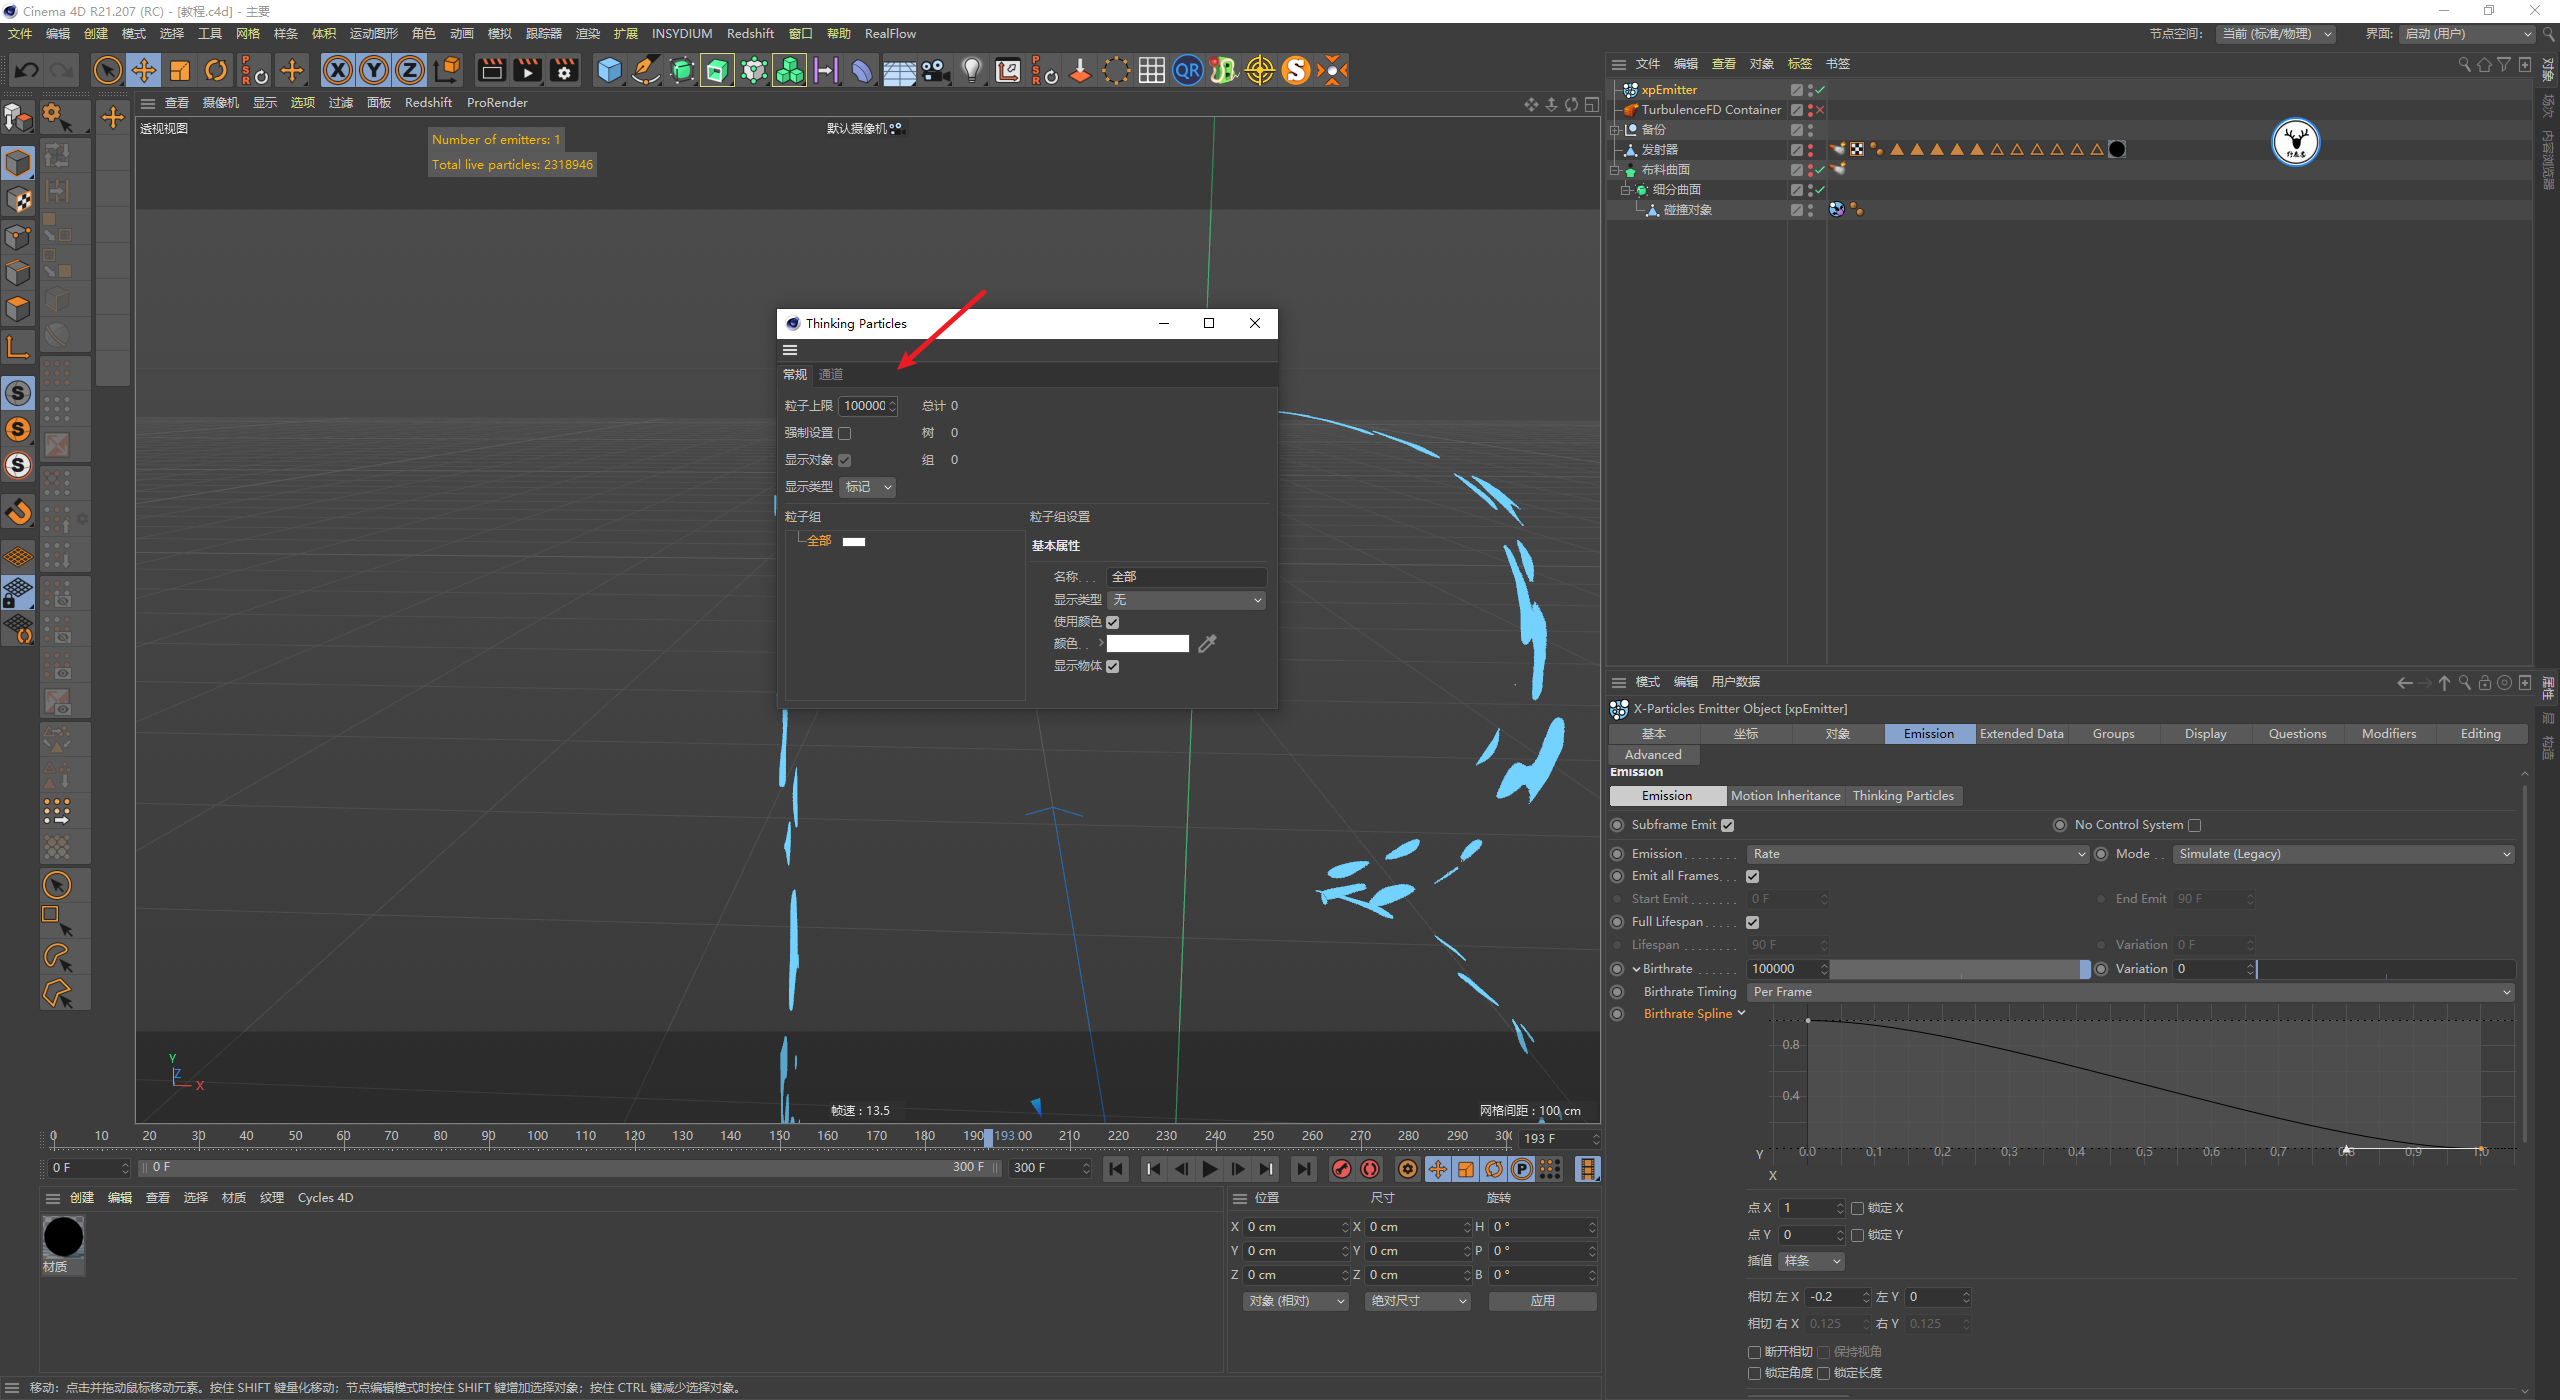
Task: Click the 应用 apply button
Action: (x=1541, y=1301)
